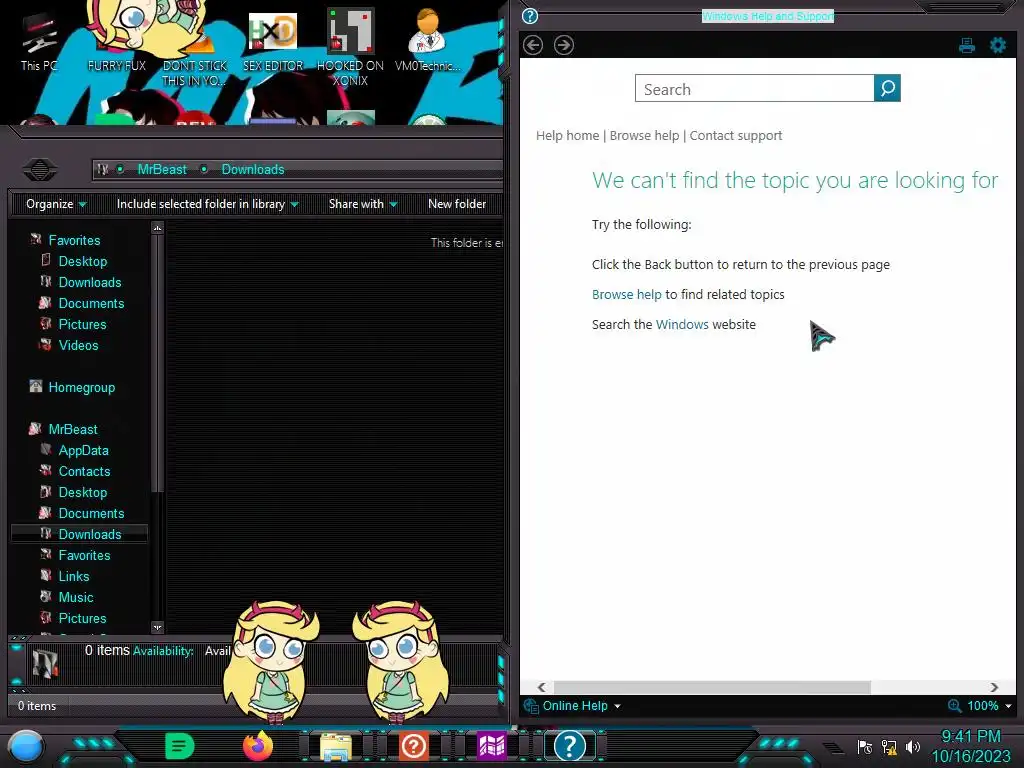Image resolution: width=1024 pixels, height=768 pixels.
Task: Open the Share with dropdown
Action: coord(363,204)
